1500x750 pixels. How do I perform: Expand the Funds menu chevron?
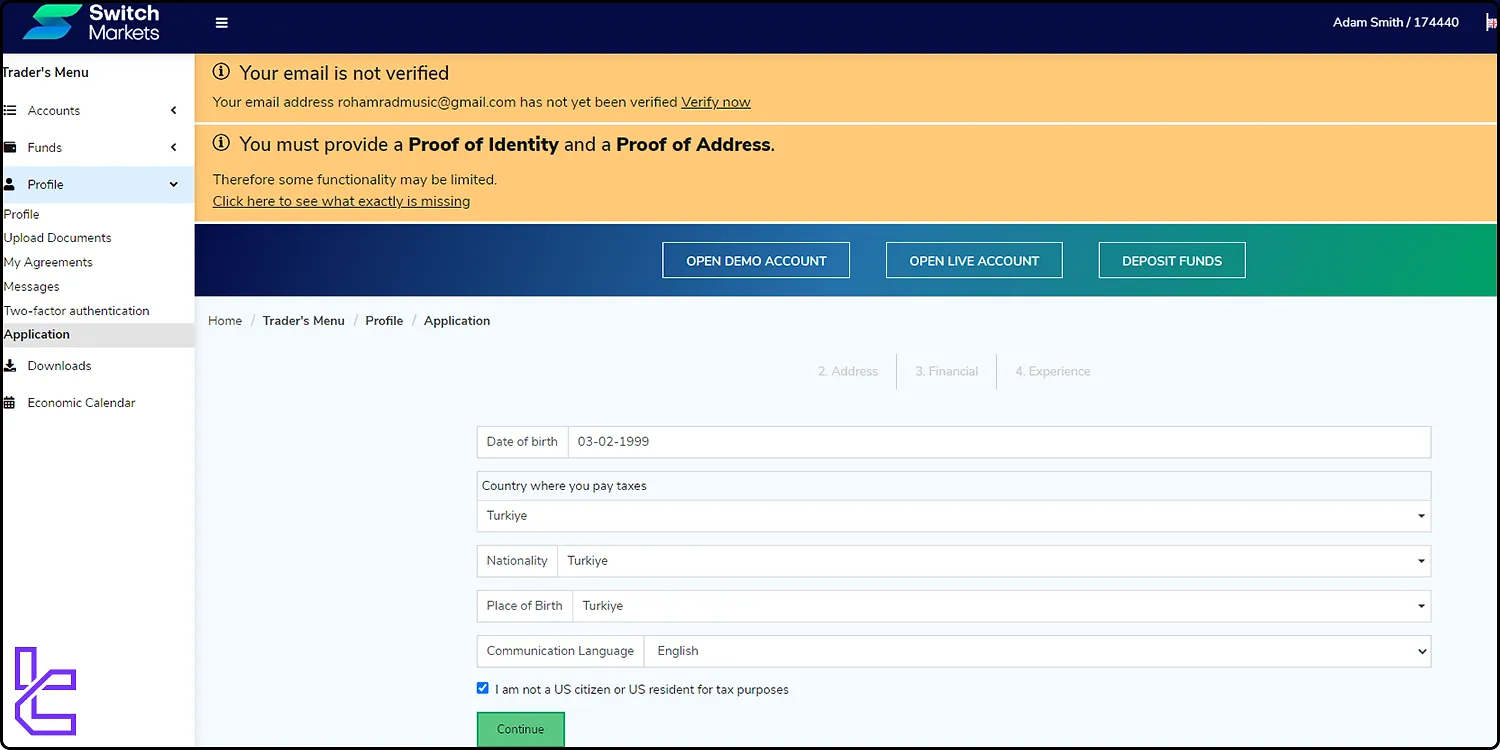coord(173,148)
